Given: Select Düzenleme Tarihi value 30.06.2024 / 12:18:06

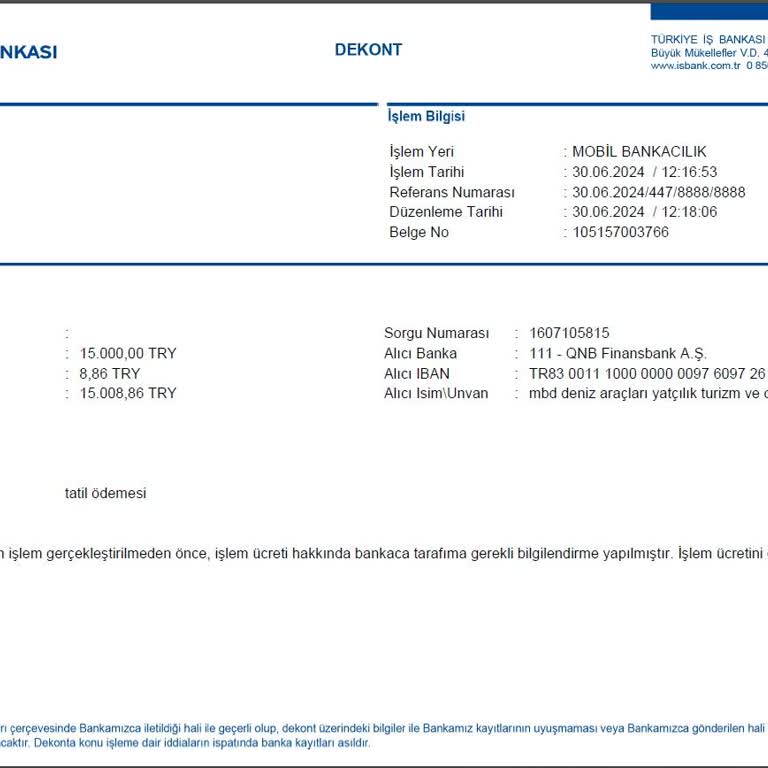Looking at the screenshot, I should [645, 212].
